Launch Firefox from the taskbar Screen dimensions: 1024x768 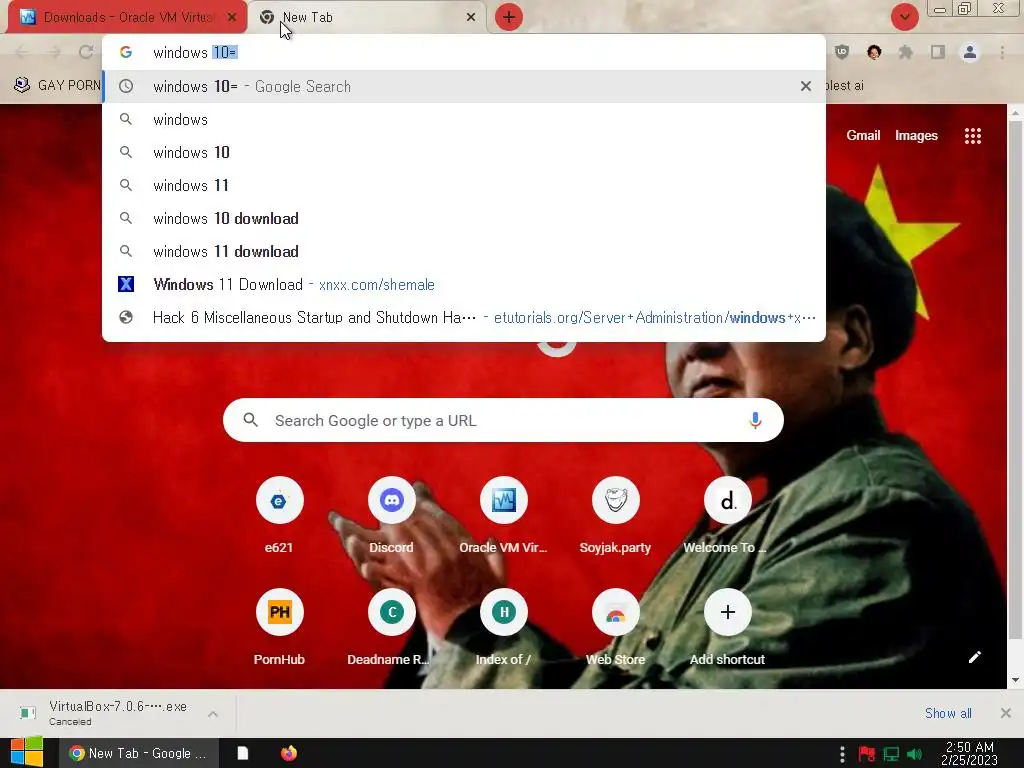pos(289,753)
